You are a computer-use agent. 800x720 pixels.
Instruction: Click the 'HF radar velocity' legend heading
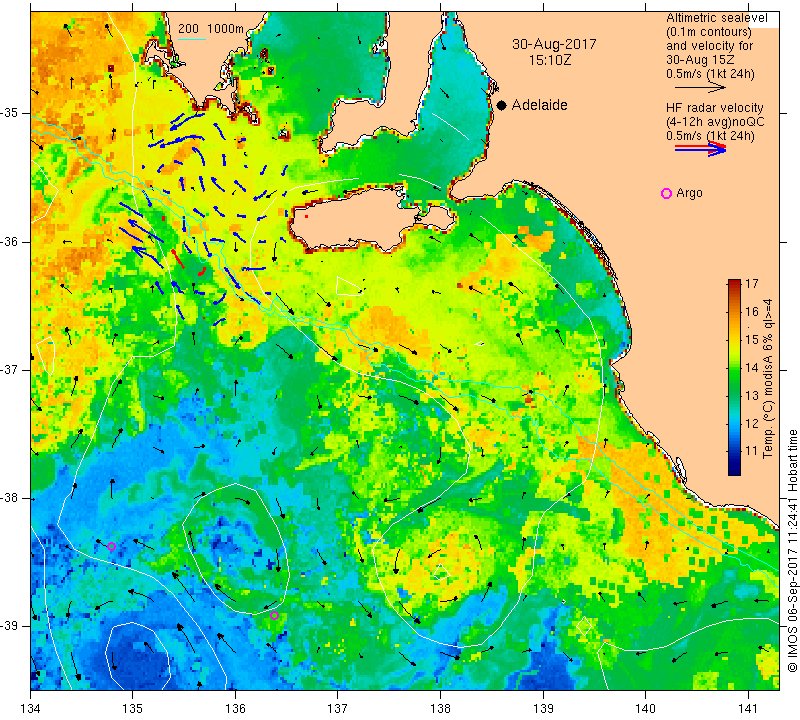coord(715,108)
